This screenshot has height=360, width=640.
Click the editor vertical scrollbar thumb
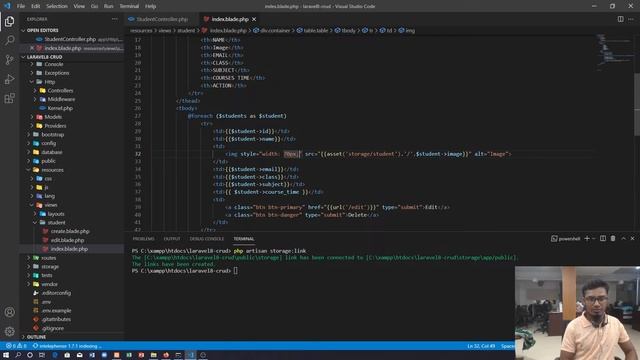point(637,105)
